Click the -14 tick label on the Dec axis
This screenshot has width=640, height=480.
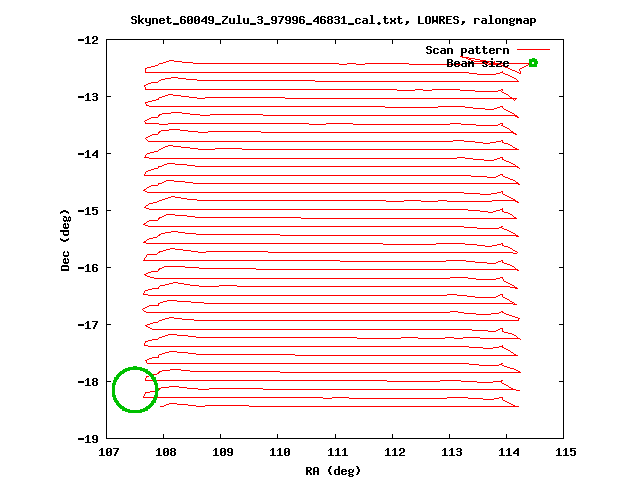[88, 154]
